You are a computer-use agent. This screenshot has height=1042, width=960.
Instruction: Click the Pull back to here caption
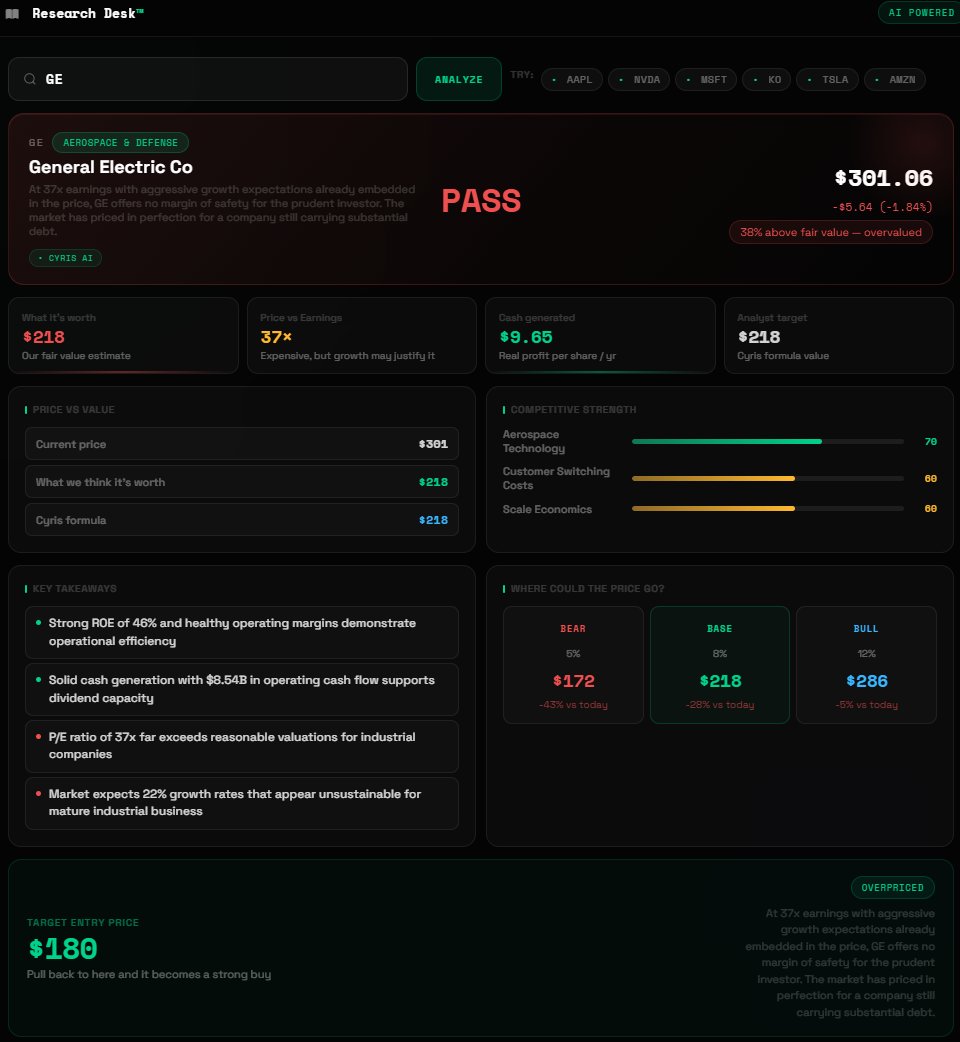coord(149,974)
